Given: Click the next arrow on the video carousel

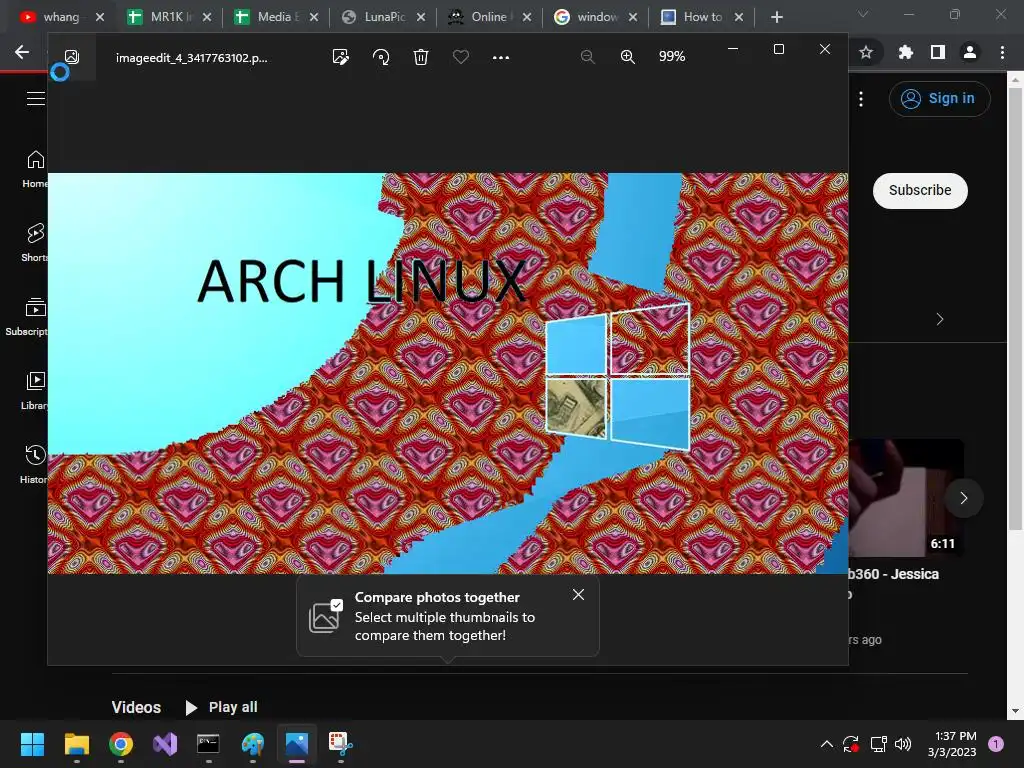Looking at the screenshot, I should pyautogui.click(x=963, y=498).
